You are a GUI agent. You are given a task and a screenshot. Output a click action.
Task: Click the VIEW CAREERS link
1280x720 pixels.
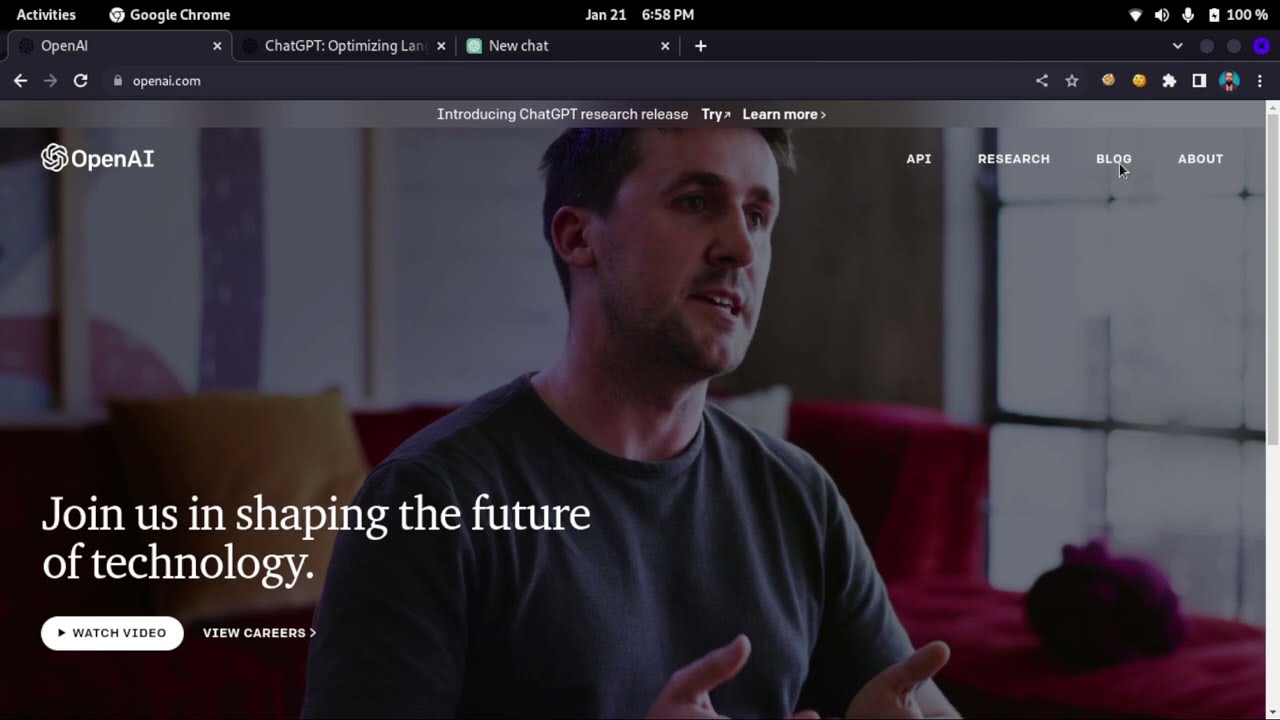259,633
